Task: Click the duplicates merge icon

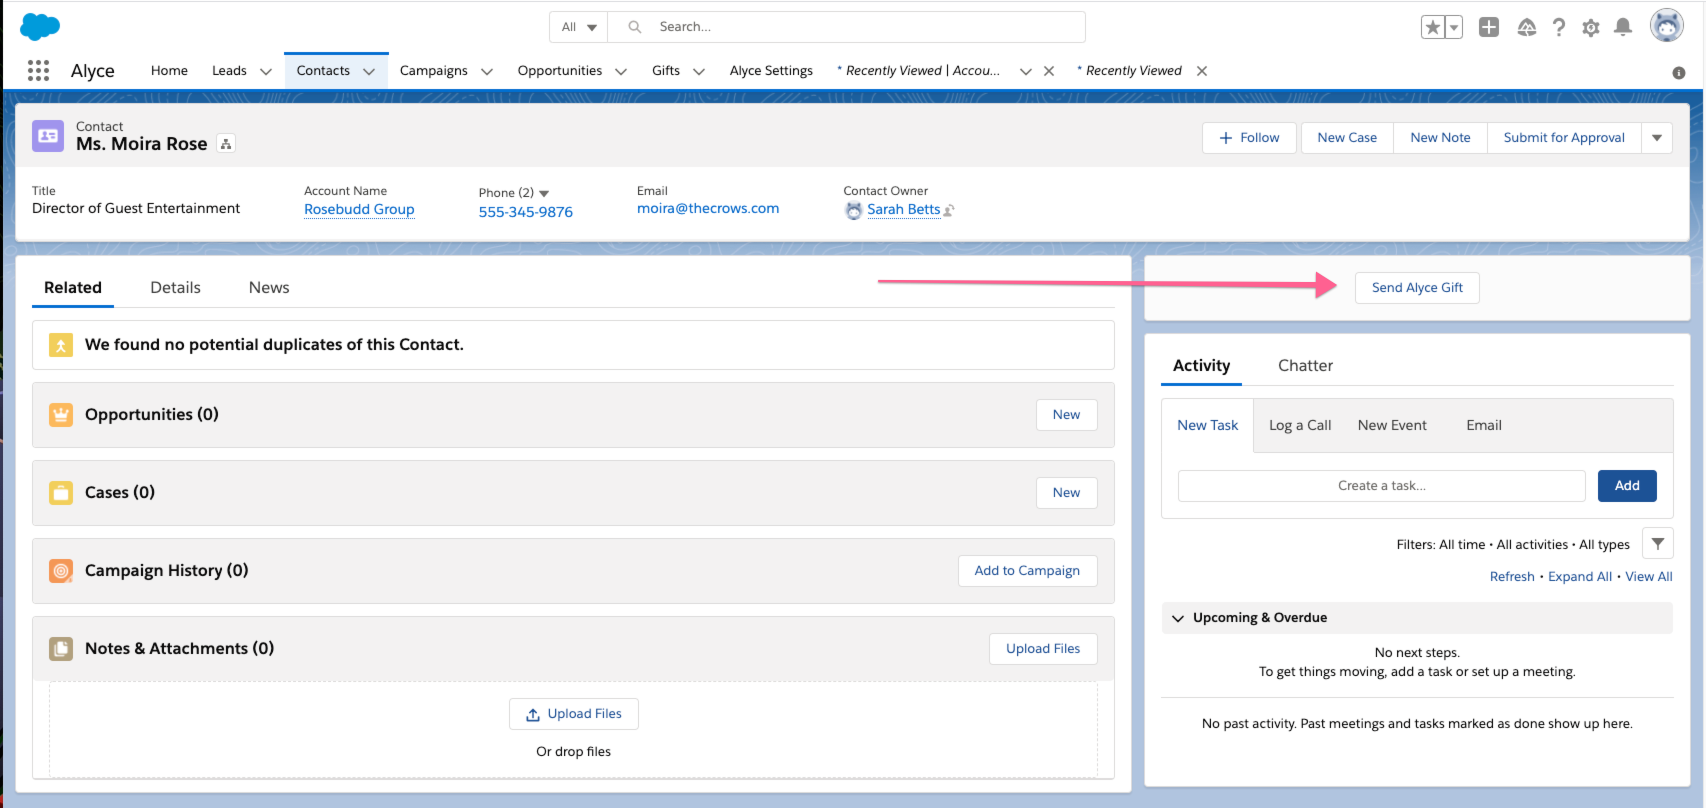Action: pos(61,345)
